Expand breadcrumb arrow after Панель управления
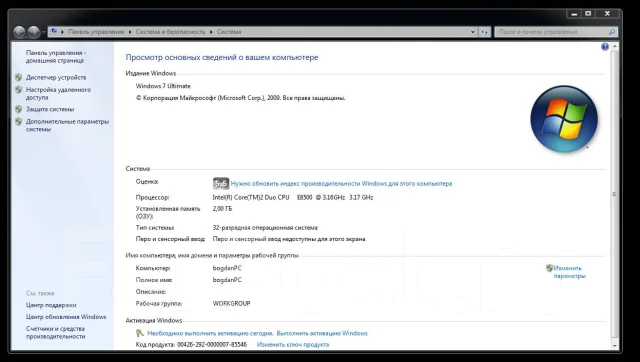This screenshot has height=362, width=640. coord(130,32)
